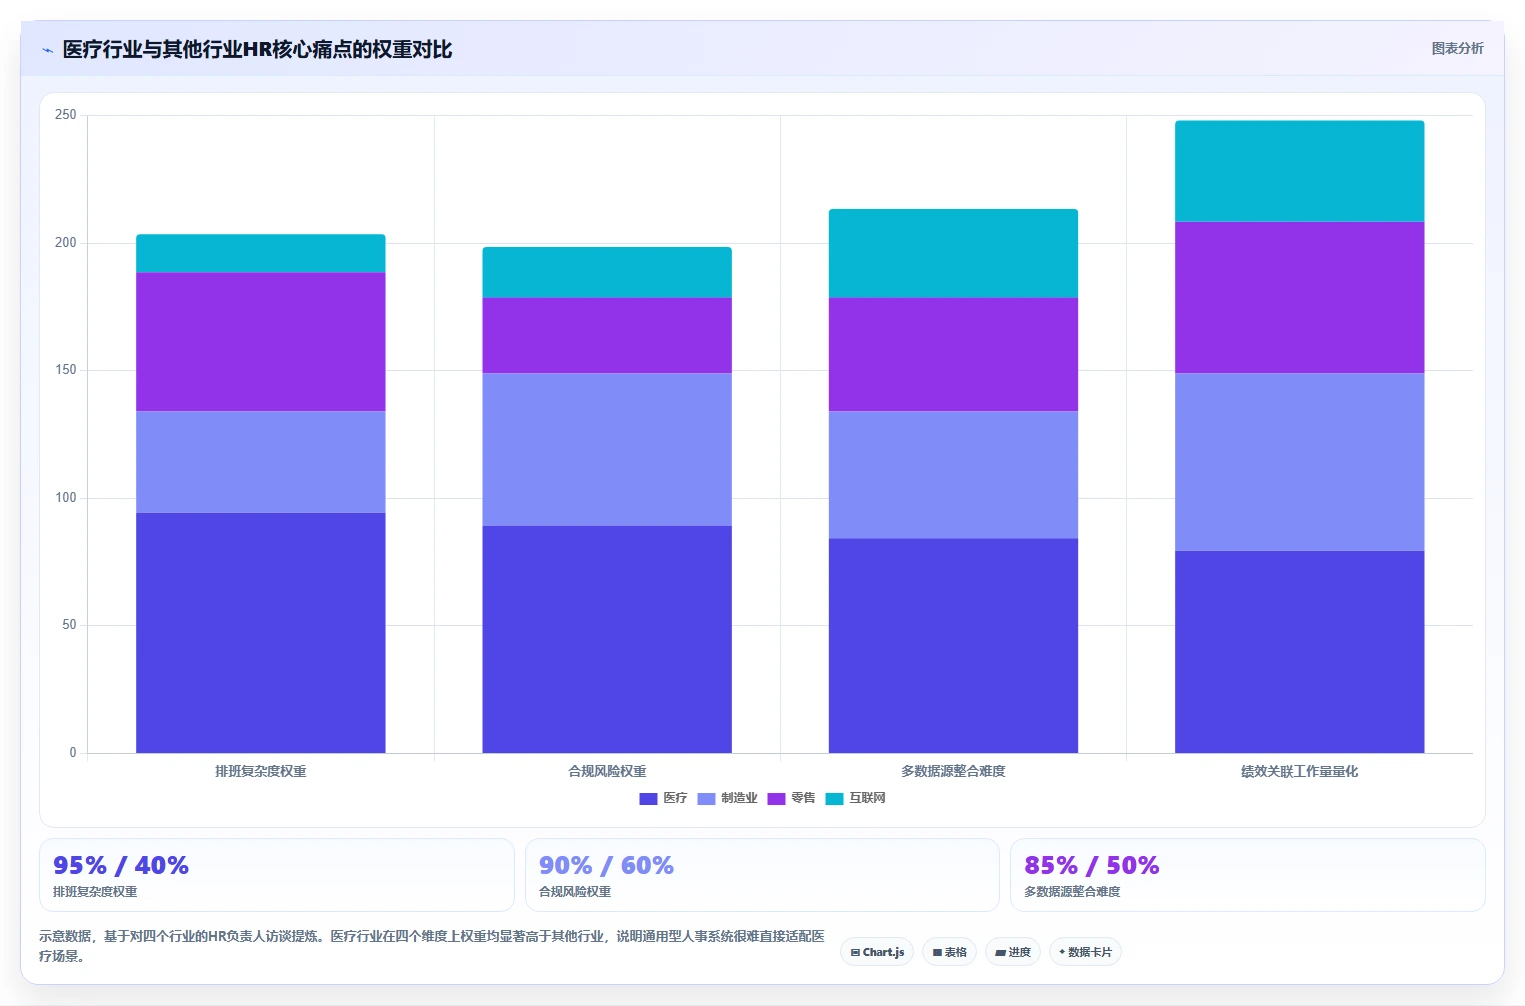Click the 医疗 segment of 排班复杂度权重 bar
Image resolution: width=1525 pixels, height=1006 pixels.
pos(261,632)
